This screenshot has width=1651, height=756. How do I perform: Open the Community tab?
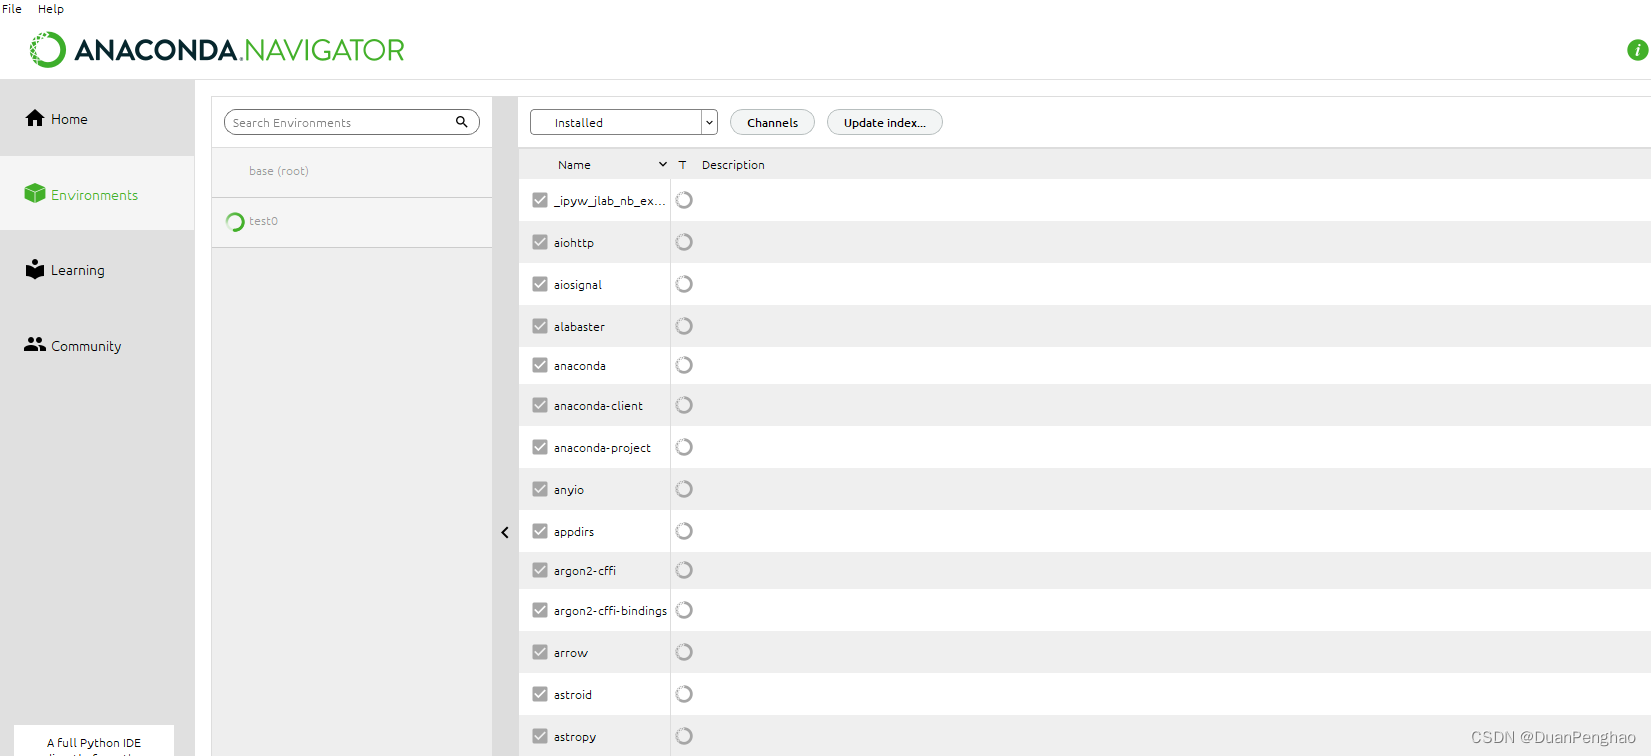(97, 345)
